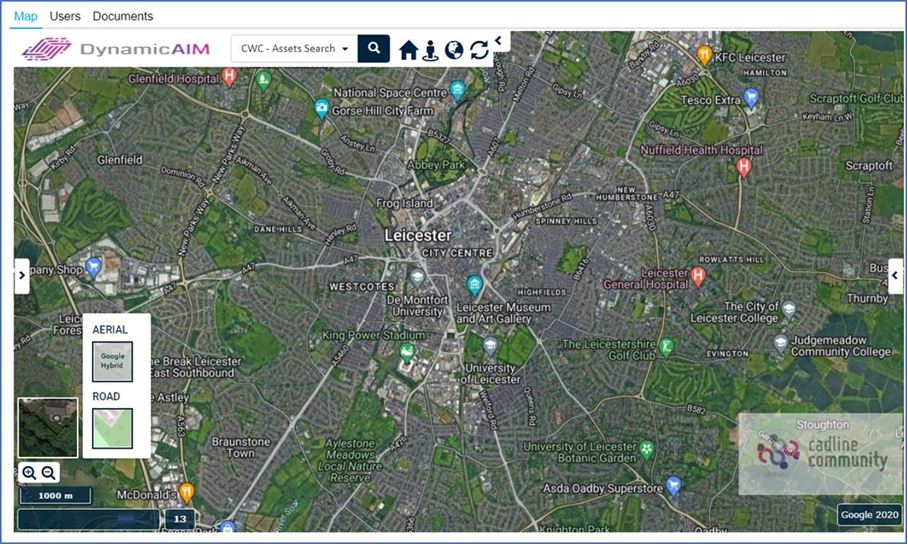
Task: Activate the street view person icon
Action: click(x=430, y=50)
